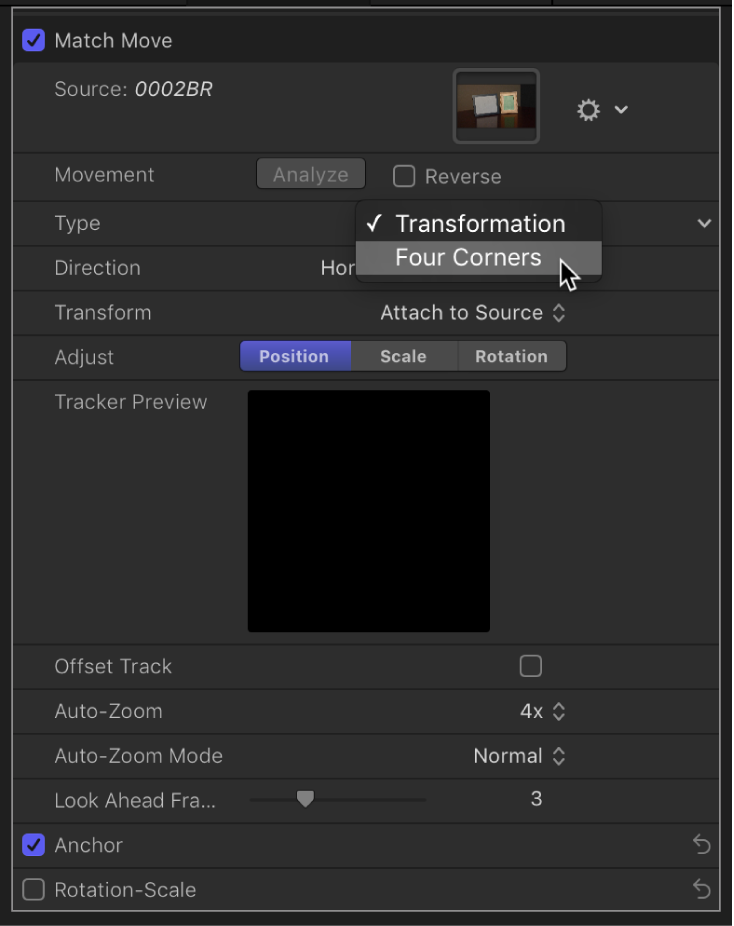
Task: Choose Four Corners from the Type menu
Action: (x=468, y=258)
